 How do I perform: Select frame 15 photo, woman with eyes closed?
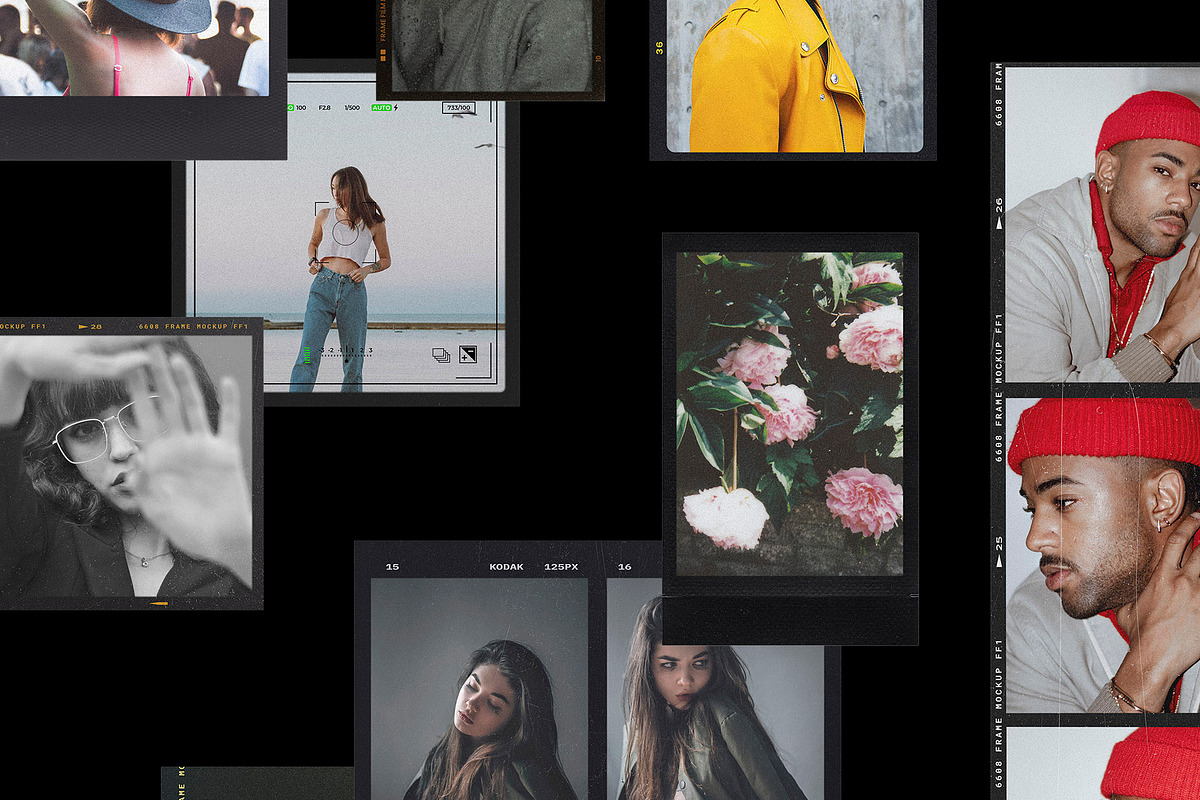click(x=479, y=688)
